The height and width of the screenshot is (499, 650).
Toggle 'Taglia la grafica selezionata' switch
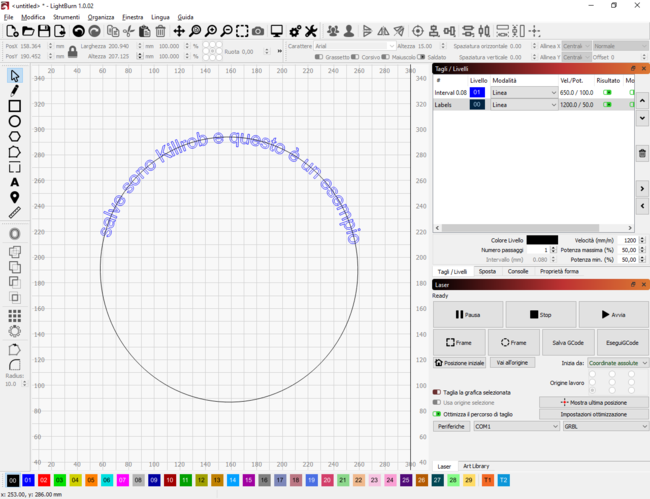click(437, 392)
